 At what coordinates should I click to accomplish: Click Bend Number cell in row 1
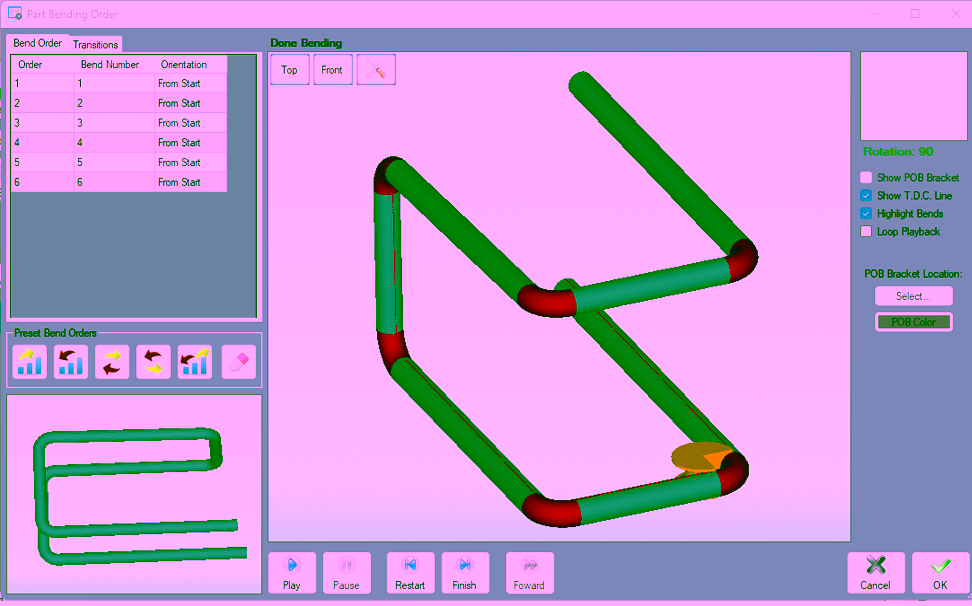[x=114, y=84]
